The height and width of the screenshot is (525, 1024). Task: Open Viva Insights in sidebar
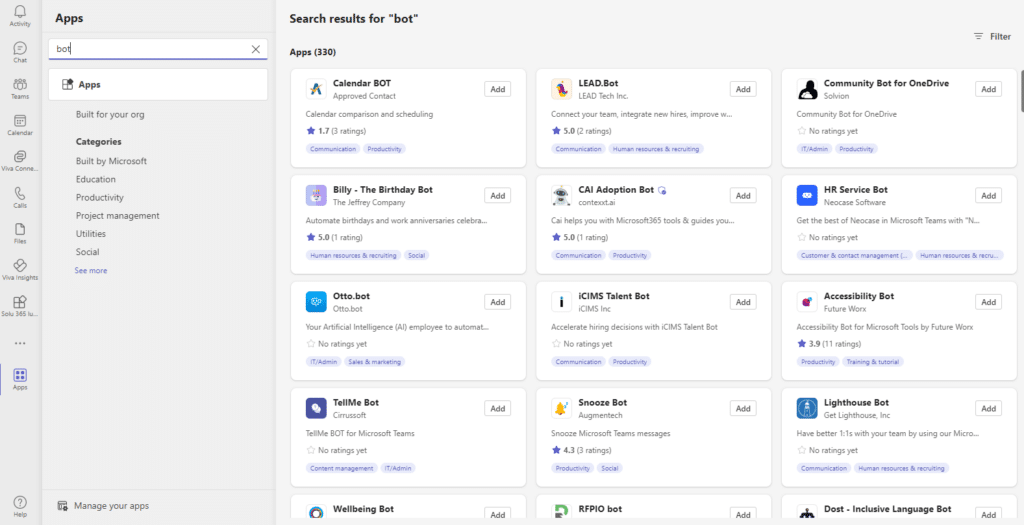(x=20, y=270)
